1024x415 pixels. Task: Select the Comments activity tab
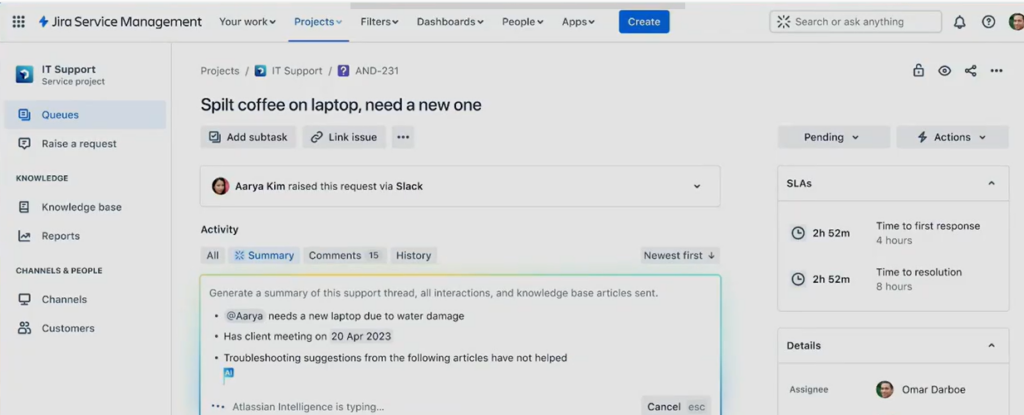(x=345, y=256)
